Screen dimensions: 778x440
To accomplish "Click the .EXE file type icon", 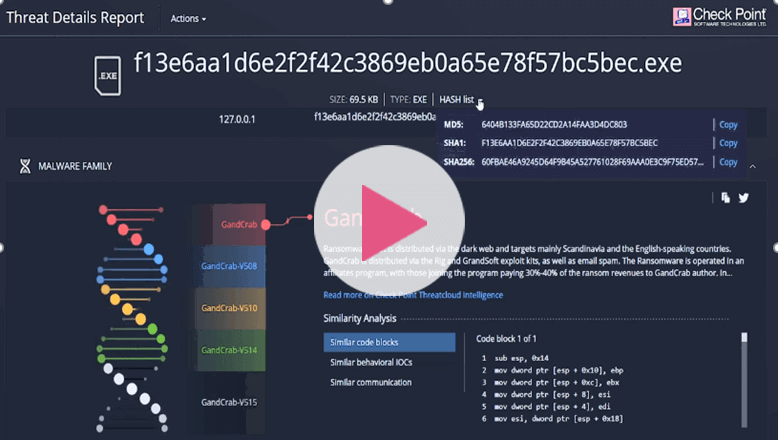I will [x=108, y=75].
